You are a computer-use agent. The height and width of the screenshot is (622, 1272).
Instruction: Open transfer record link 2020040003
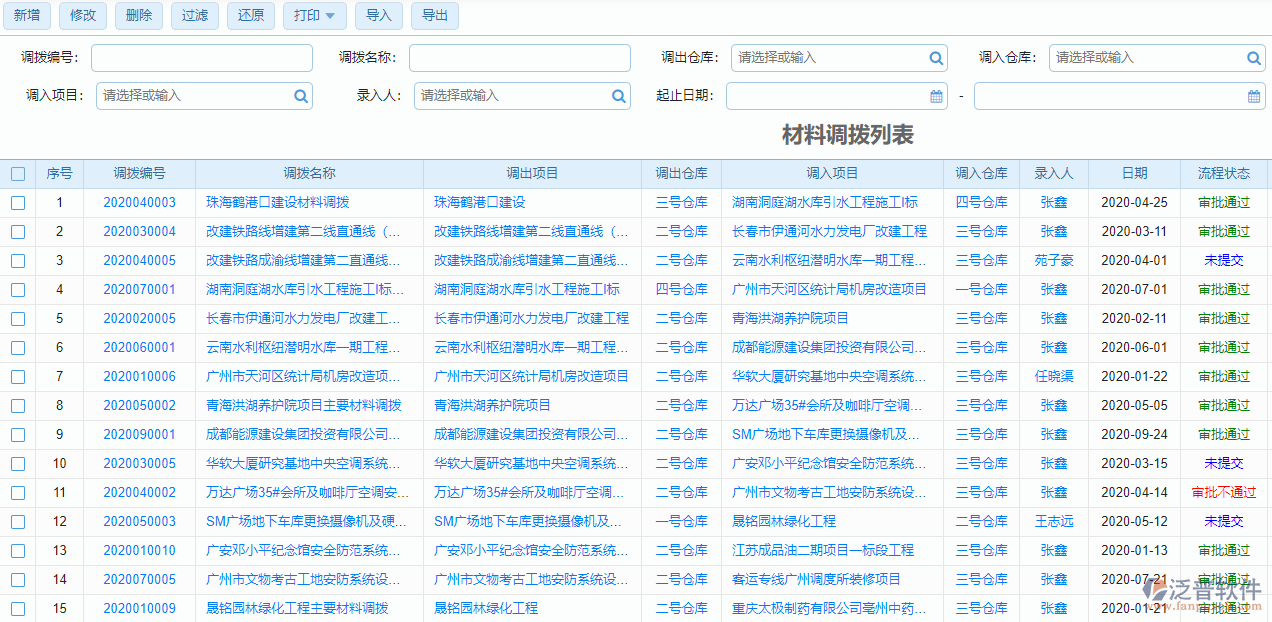point(139,203)
